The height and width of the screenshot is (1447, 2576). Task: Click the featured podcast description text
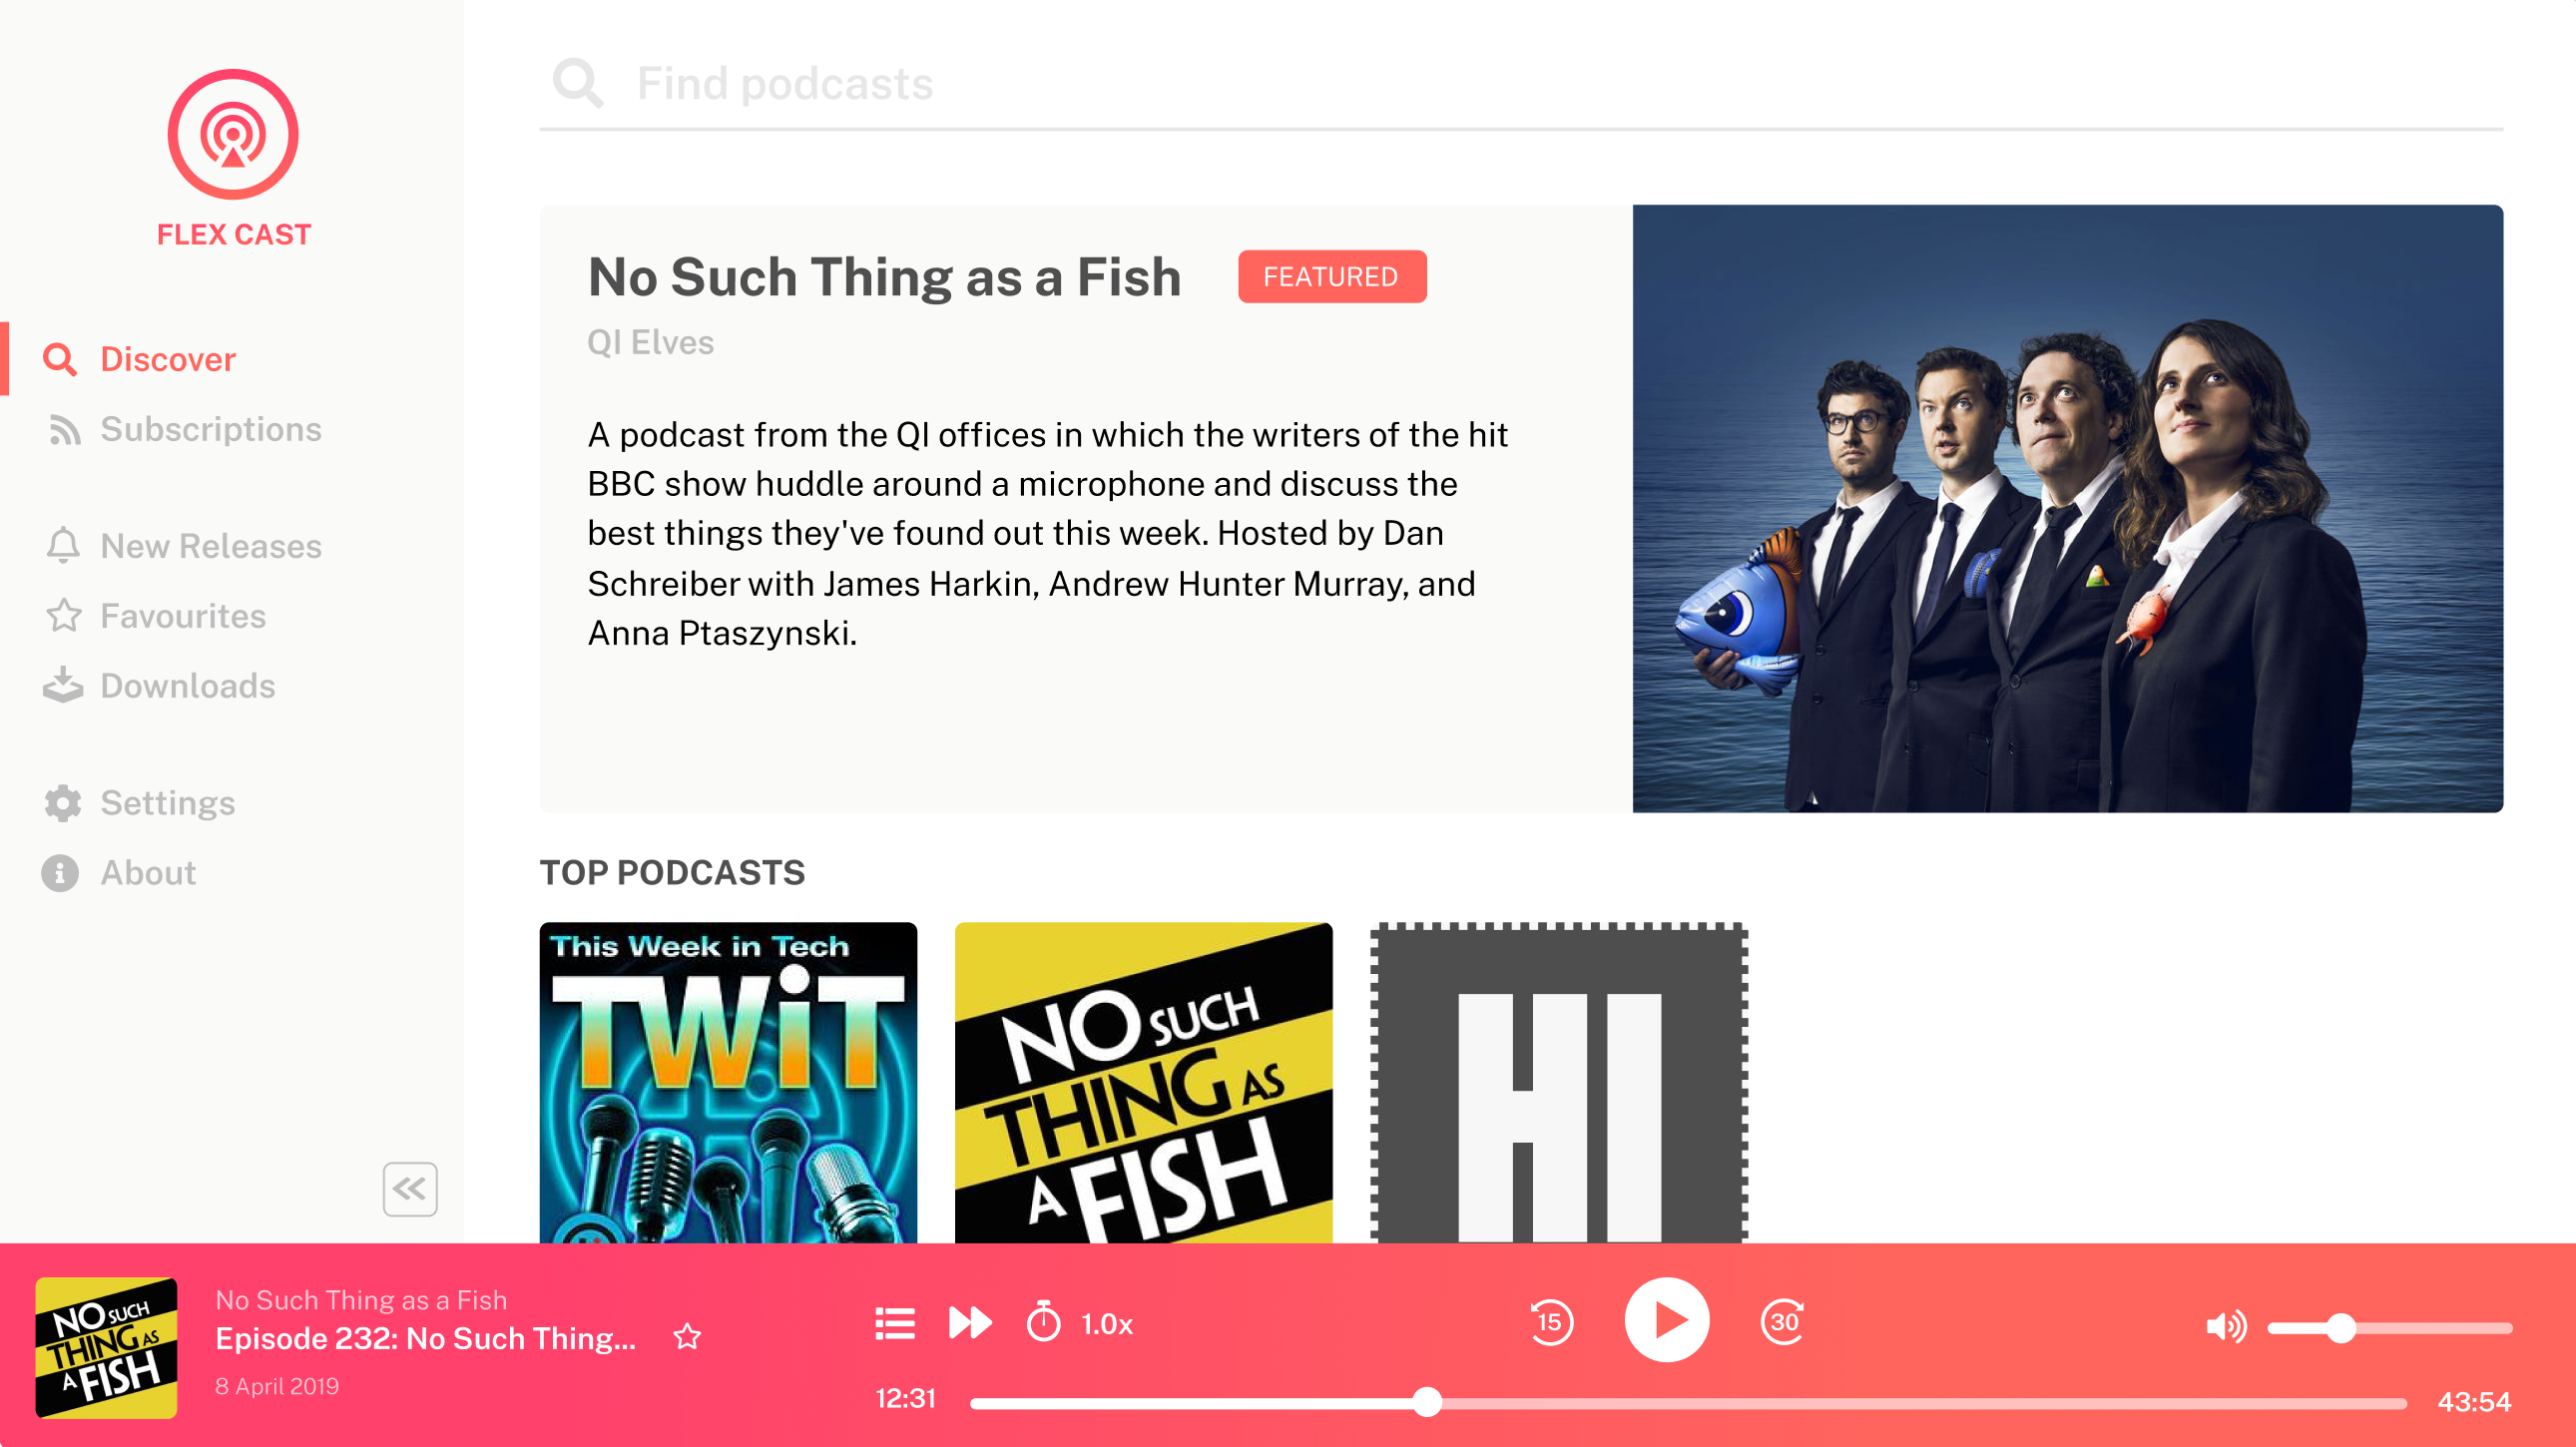point(1047,533)
